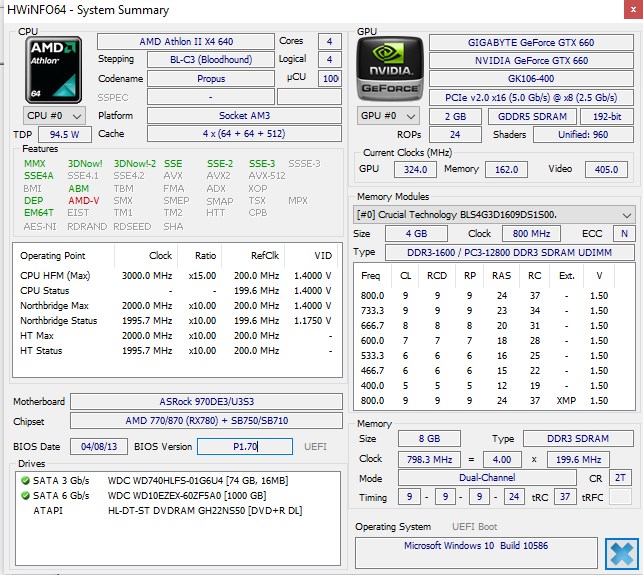This screenshot has width=643, height=575.
Task: Click the Video clock 405.0 value
Action: click(607, 170)
